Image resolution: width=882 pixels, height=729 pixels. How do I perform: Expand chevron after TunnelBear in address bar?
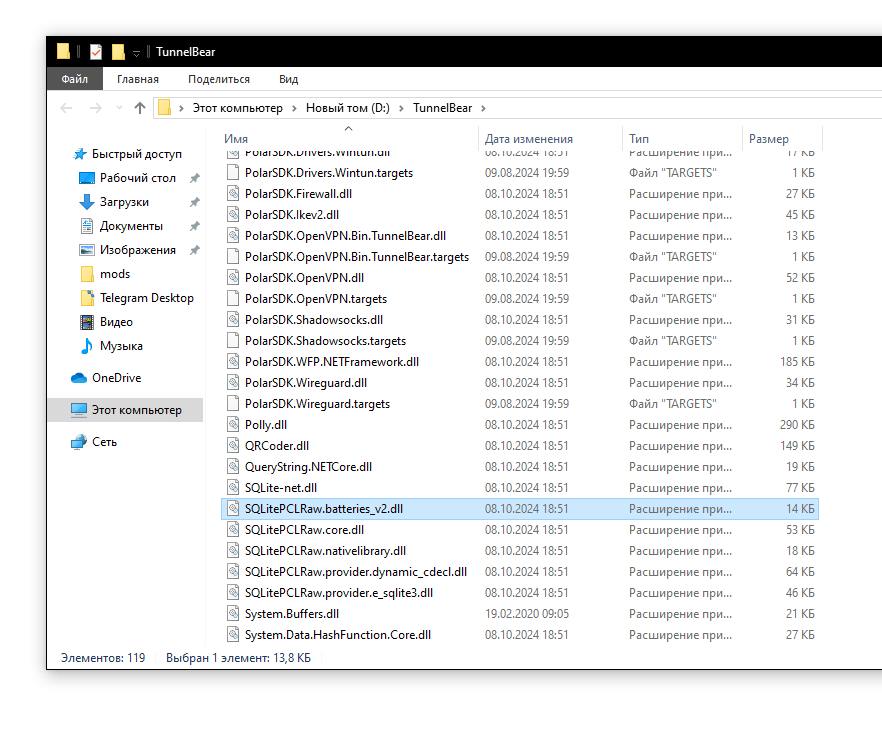pos(483,108)
